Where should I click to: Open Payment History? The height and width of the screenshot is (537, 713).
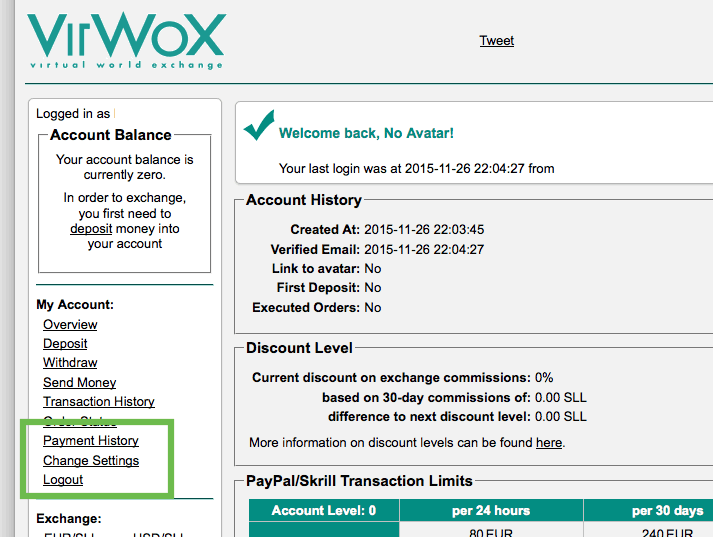[91, 440]
